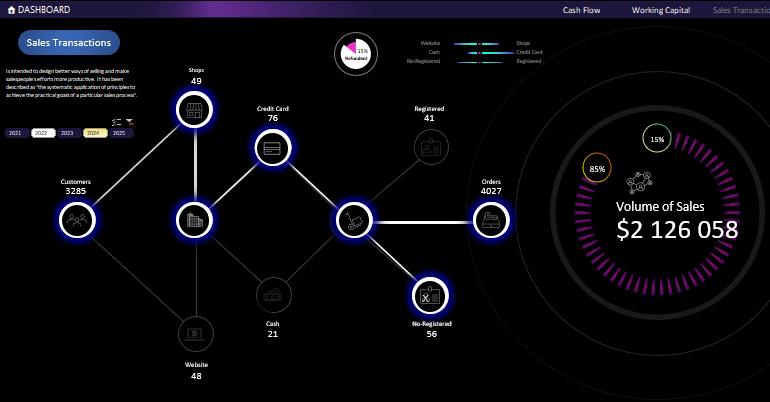Click the 85% orange ring indicator

pyautogui.click(x=597, y=169)
